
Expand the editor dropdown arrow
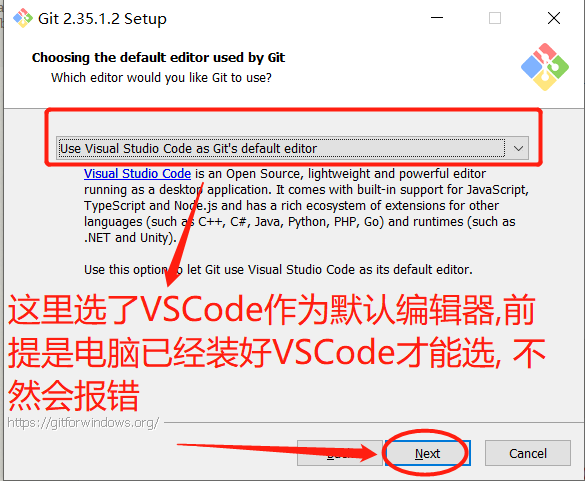pyautogui.click(x=518, y=148)
